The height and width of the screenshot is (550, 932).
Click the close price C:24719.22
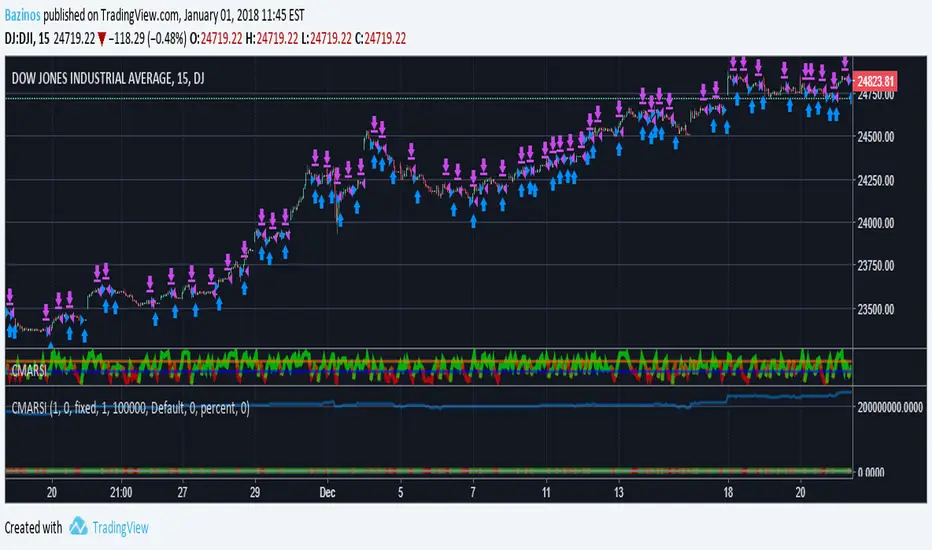point(380,39)
